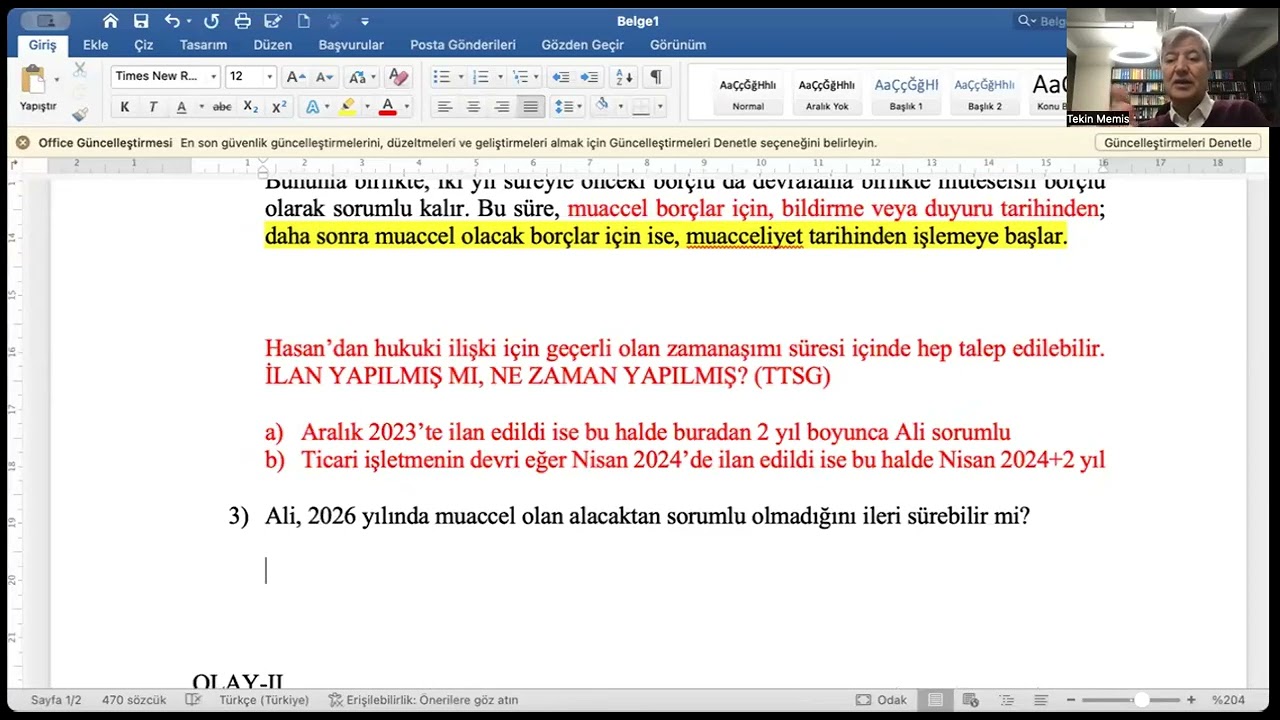
Task: Apply the Normal style
Action: click(x=748, y=94)
